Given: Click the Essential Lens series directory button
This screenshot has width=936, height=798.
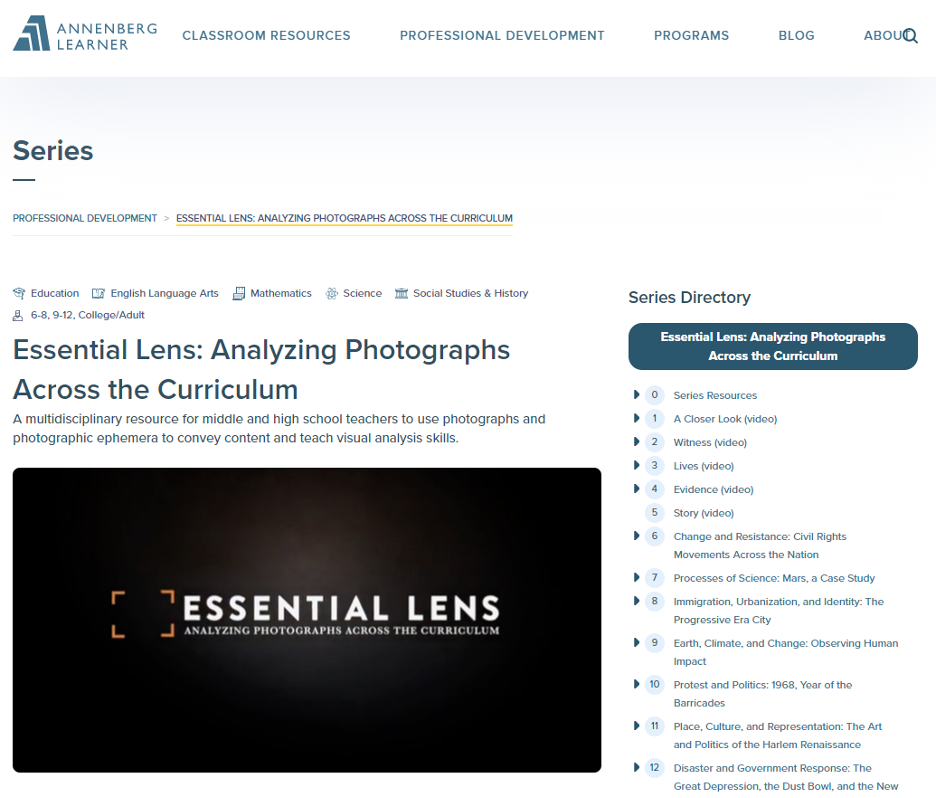Looking at the screenshot, I should coord(773,346).
